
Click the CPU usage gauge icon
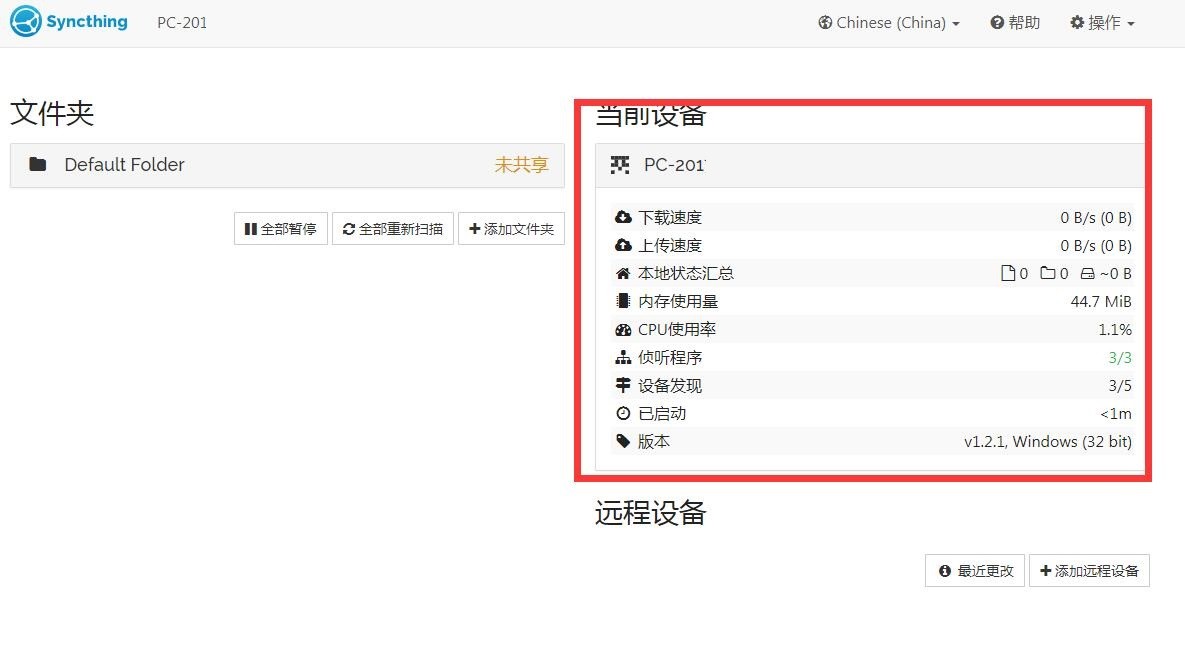click(623, 329)
